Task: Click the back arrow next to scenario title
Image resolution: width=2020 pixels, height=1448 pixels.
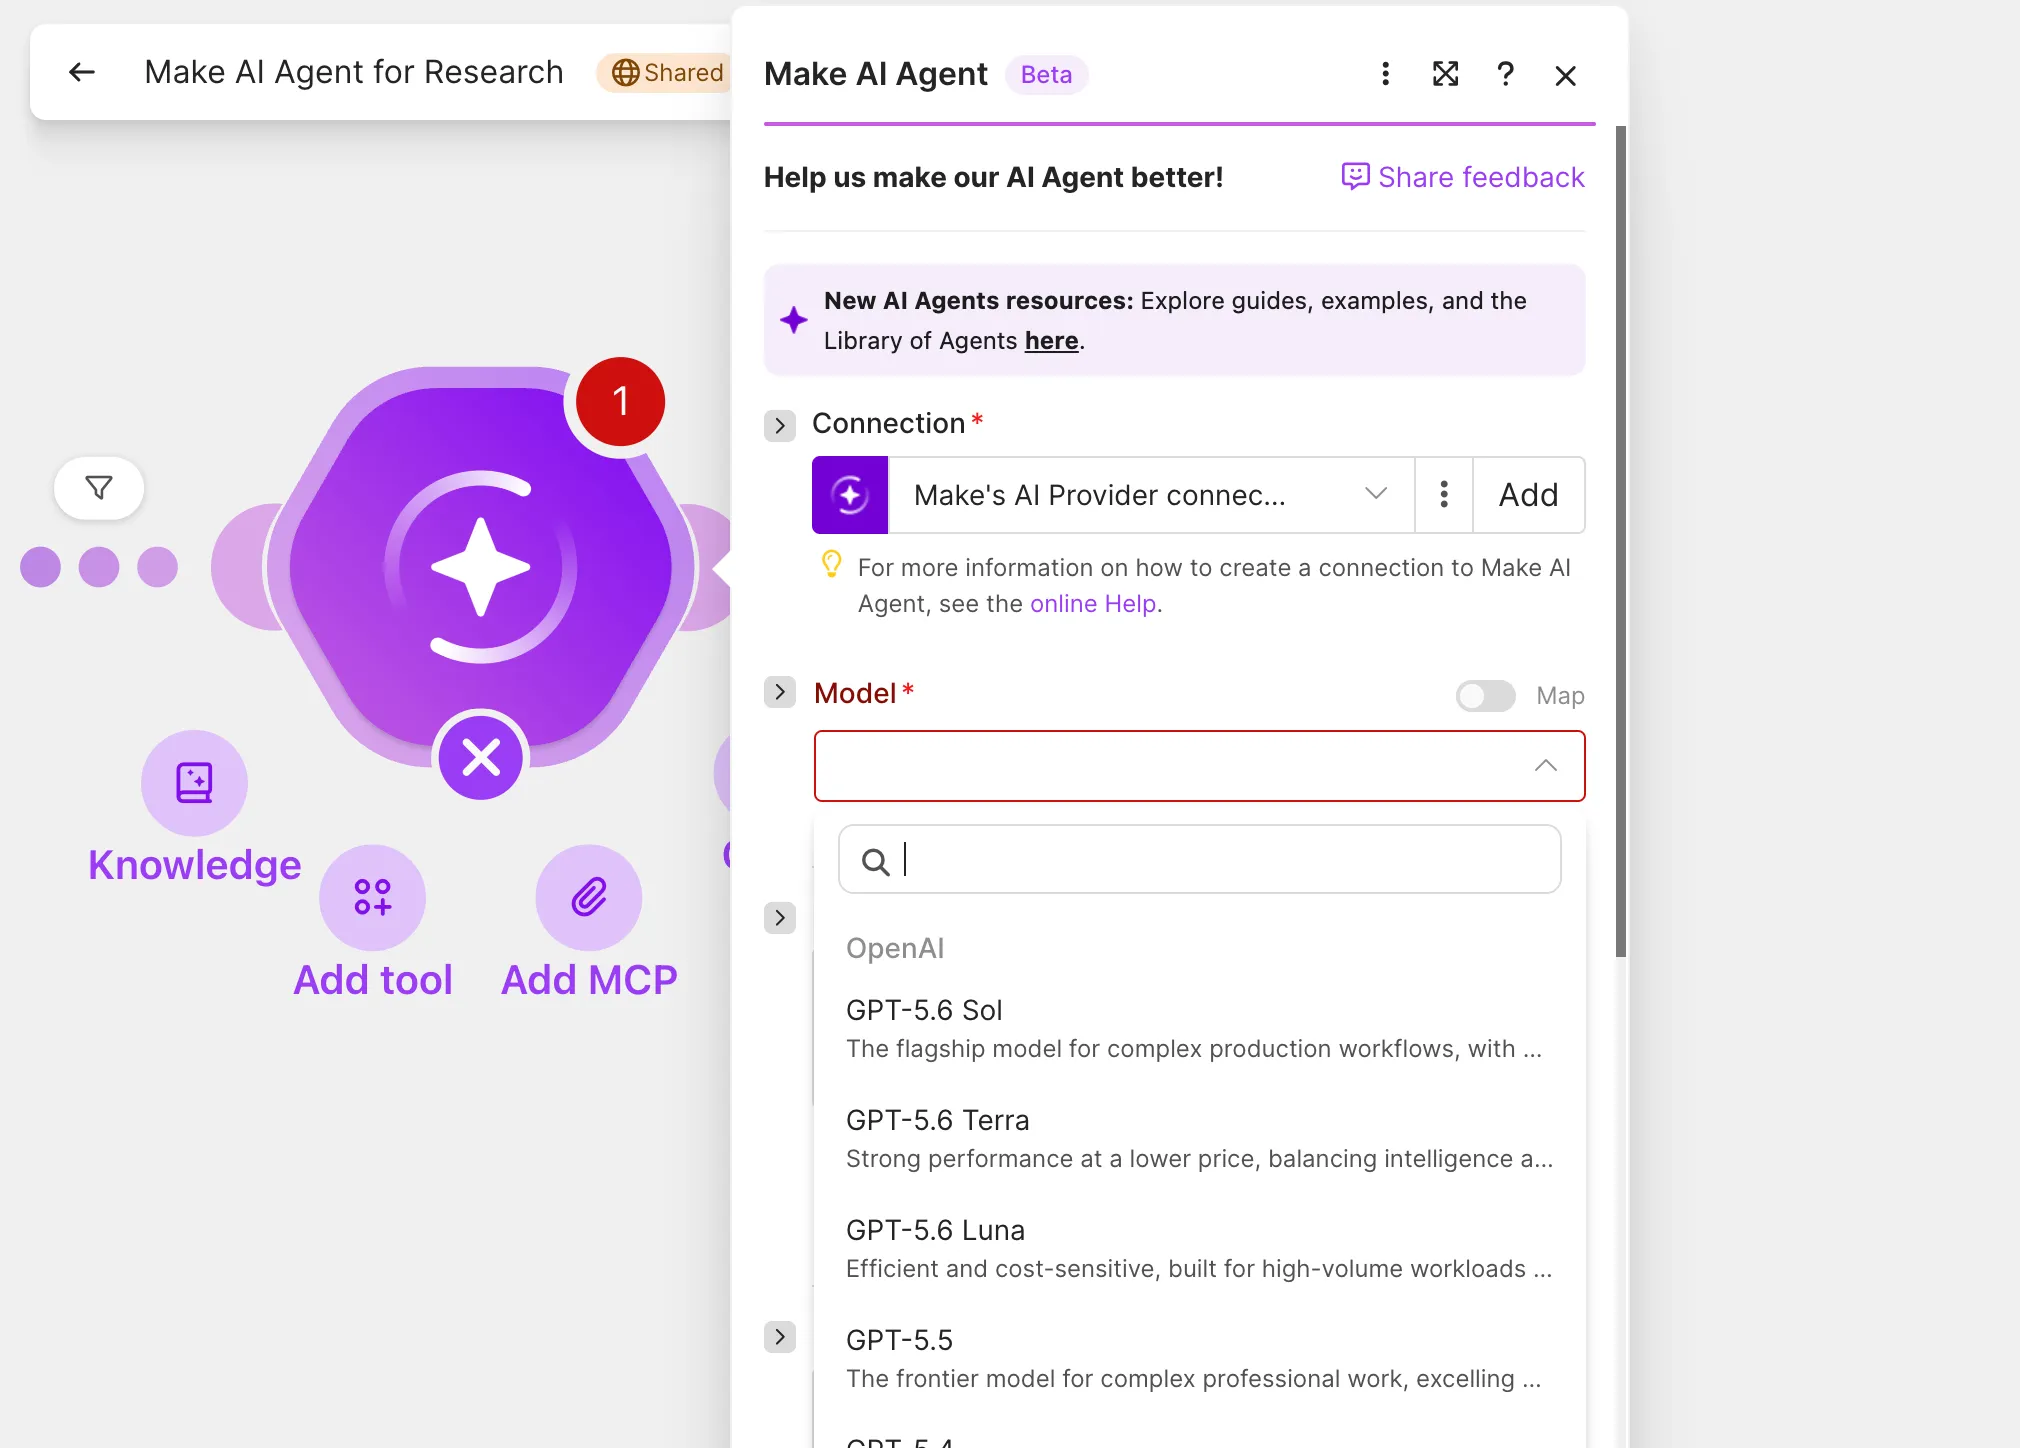Action: point(82,72)
